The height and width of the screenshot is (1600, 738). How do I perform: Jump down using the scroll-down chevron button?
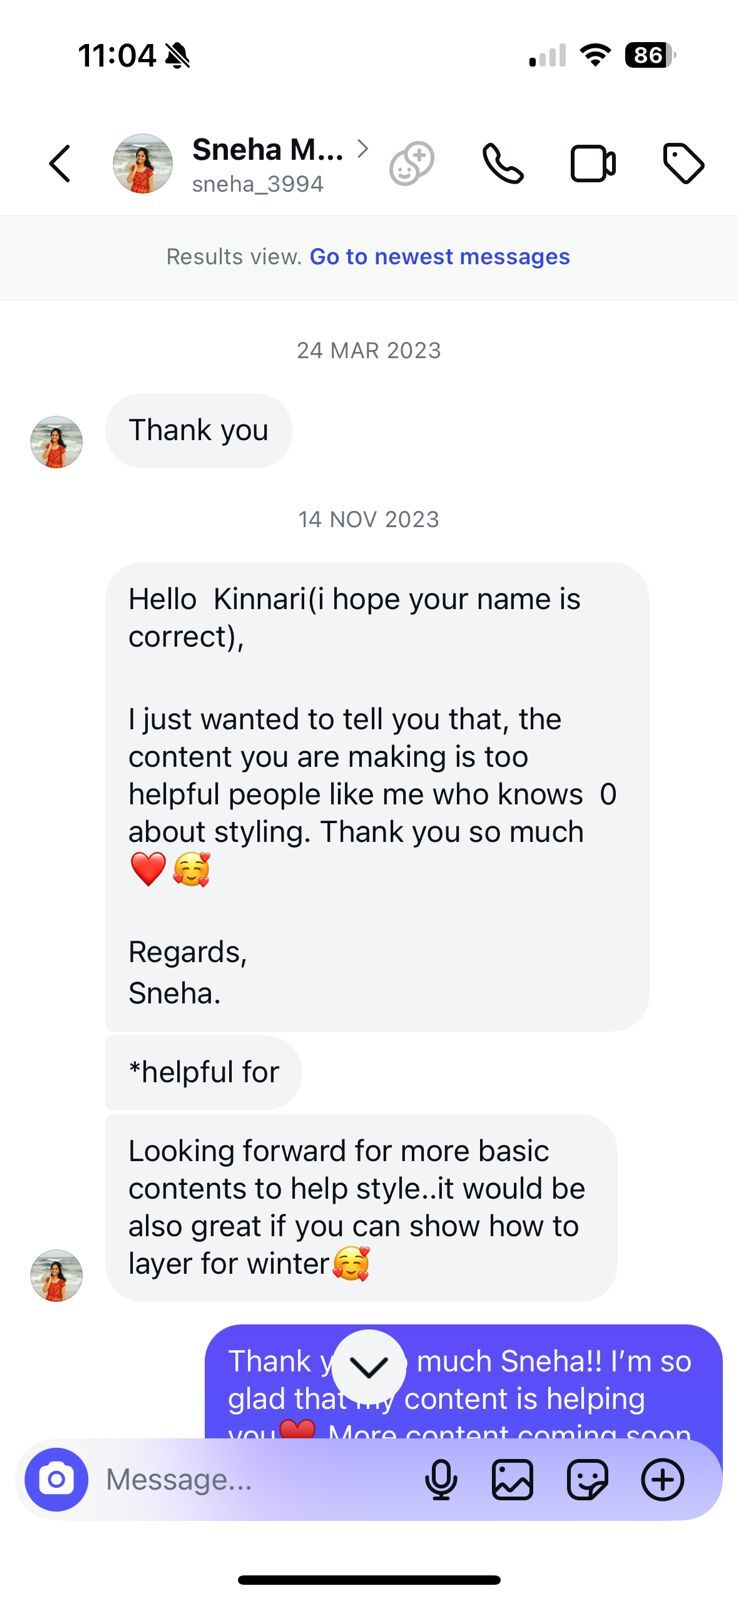click(369, 1366)
